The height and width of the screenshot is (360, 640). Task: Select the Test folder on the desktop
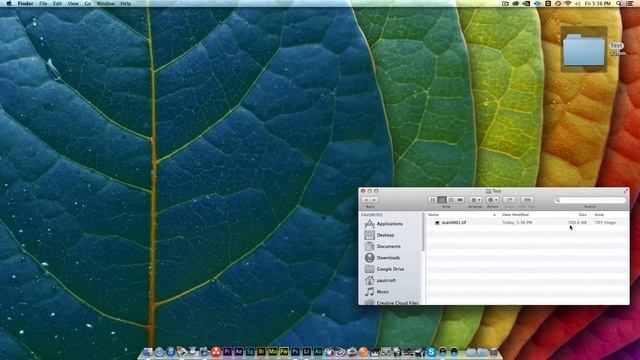pyautogui.click(x=584, y=49)
